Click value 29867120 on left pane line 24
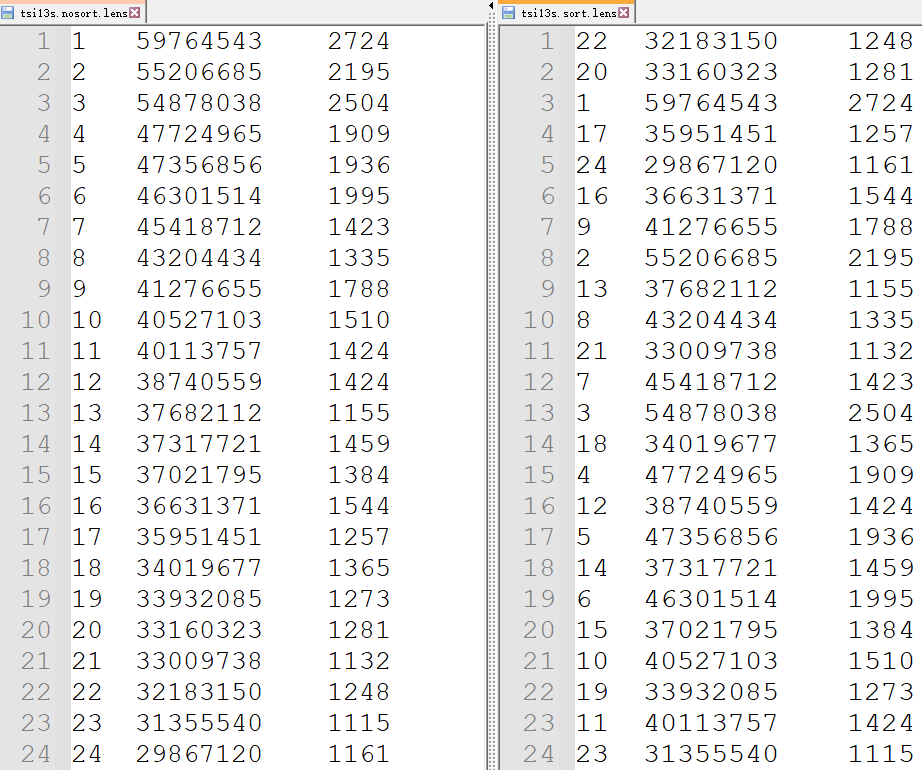This screenshot has height=770, width=922. pyautogui.click(x=199, y=754)
